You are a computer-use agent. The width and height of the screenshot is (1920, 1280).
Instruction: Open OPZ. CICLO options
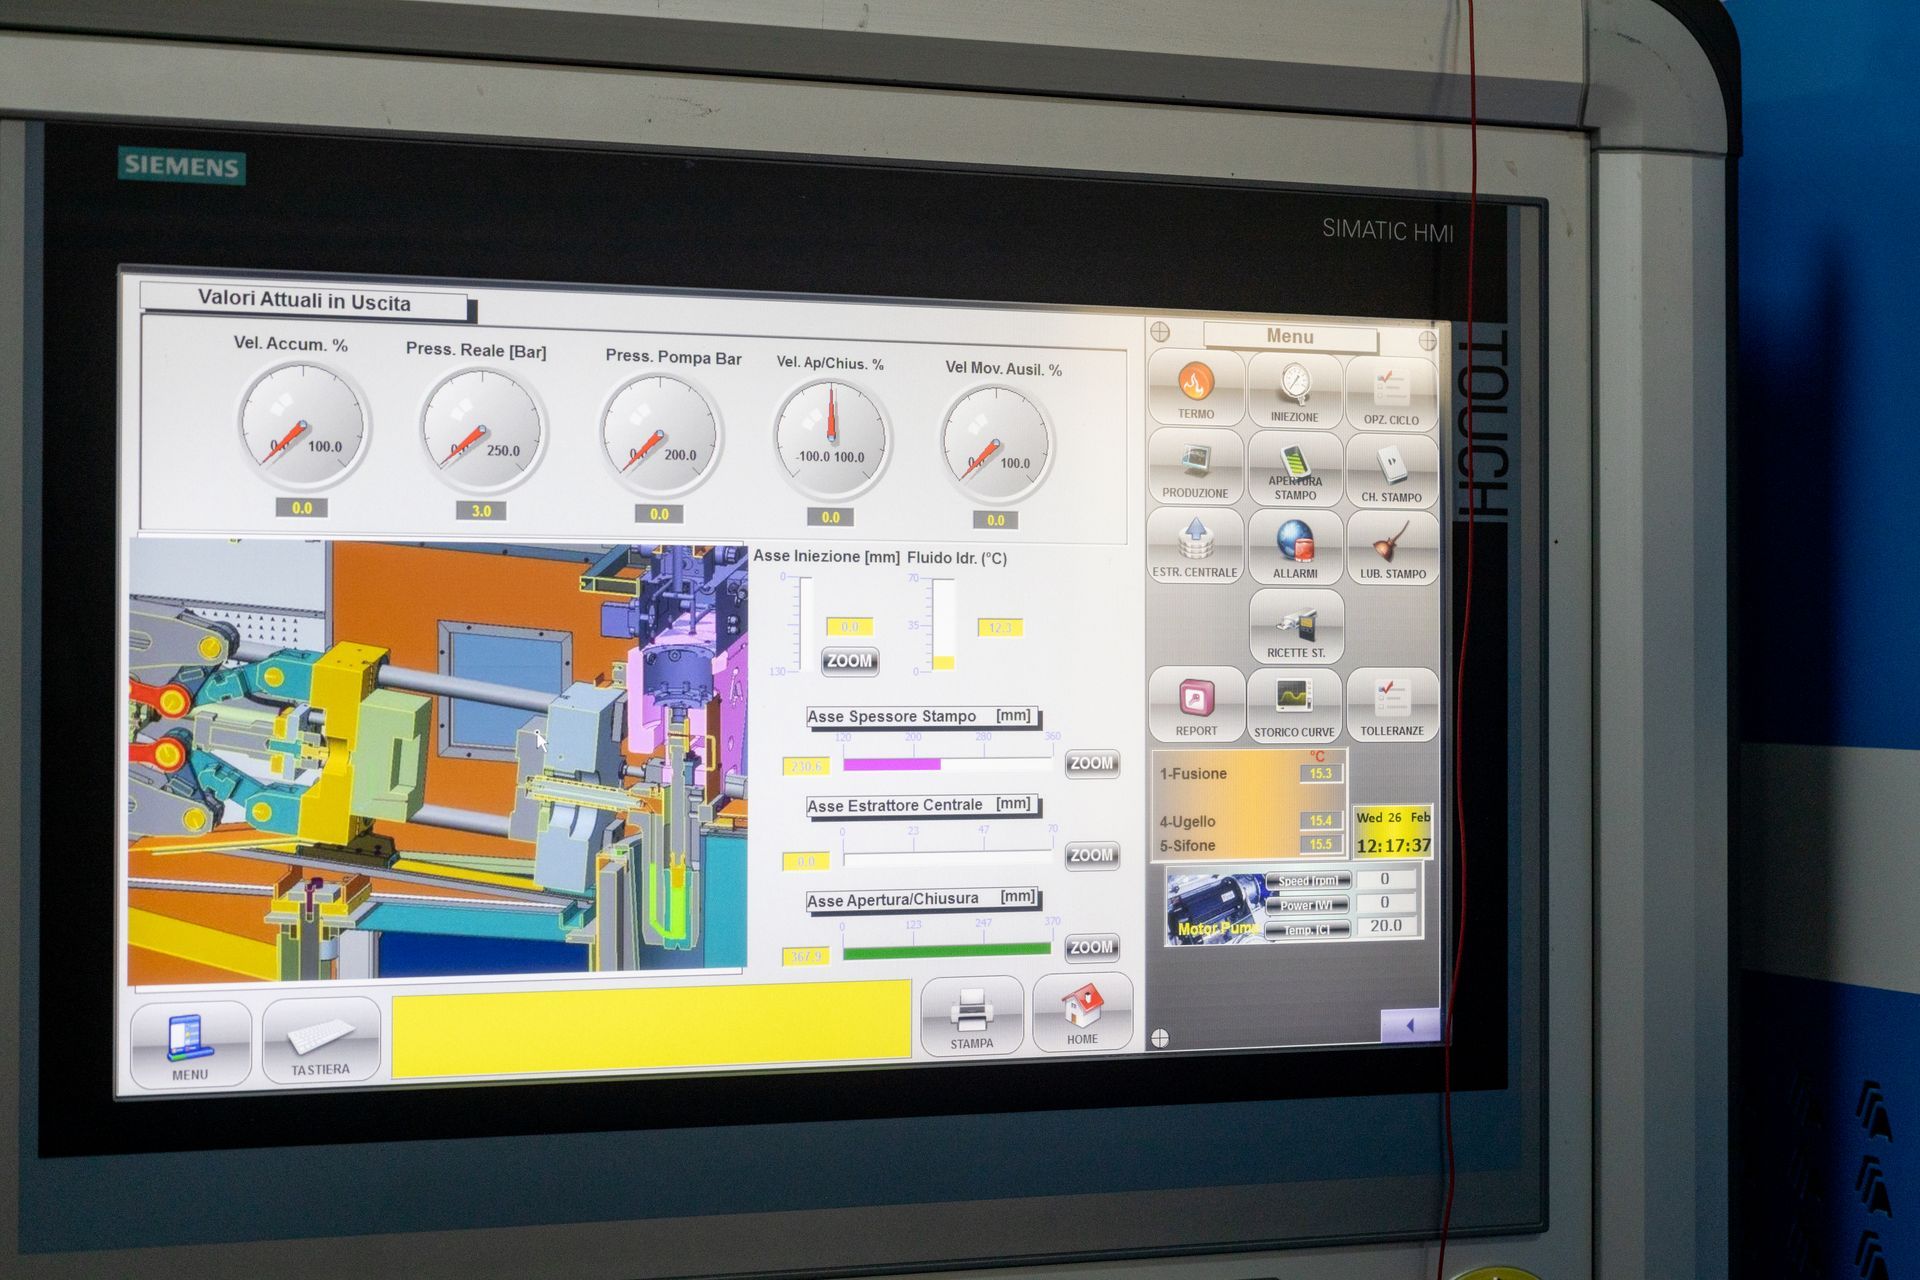(x=1391, y=393)
